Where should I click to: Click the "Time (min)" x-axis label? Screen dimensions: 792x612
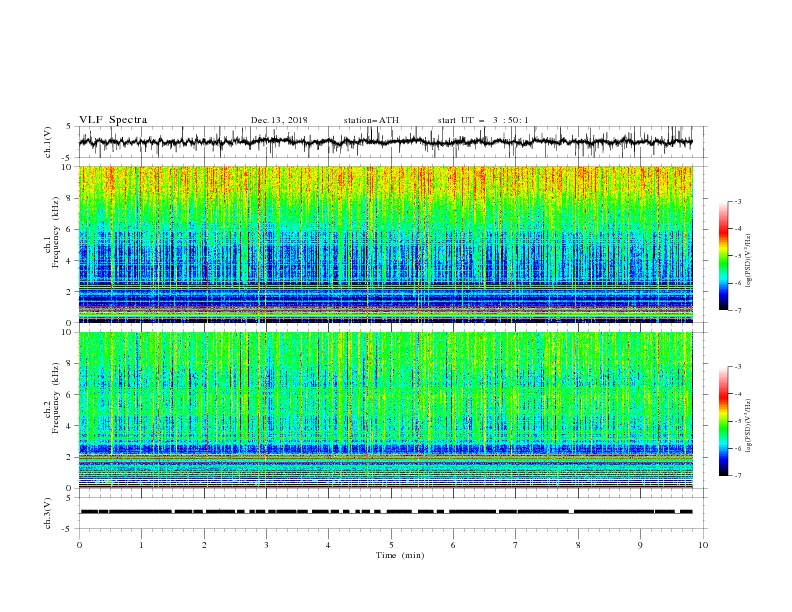pos(400,555)
